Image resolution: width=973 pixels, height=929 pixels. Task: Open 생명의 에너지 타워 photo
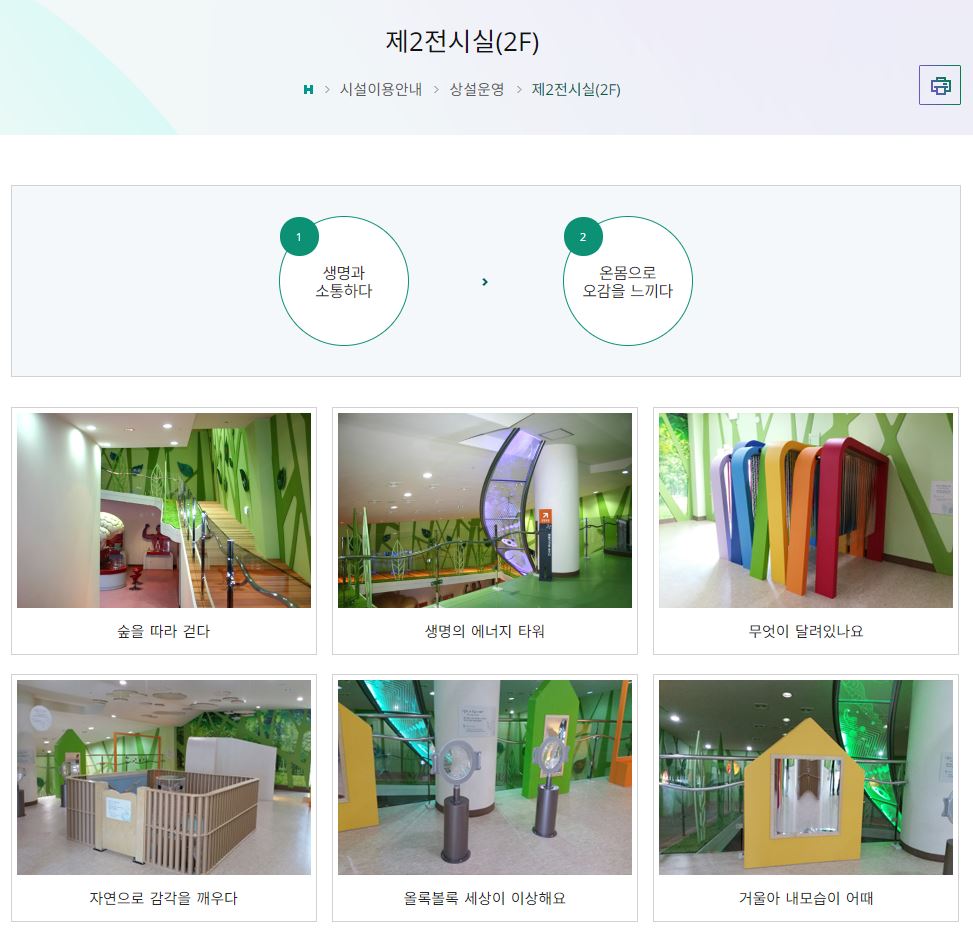[x=485, y=510]
